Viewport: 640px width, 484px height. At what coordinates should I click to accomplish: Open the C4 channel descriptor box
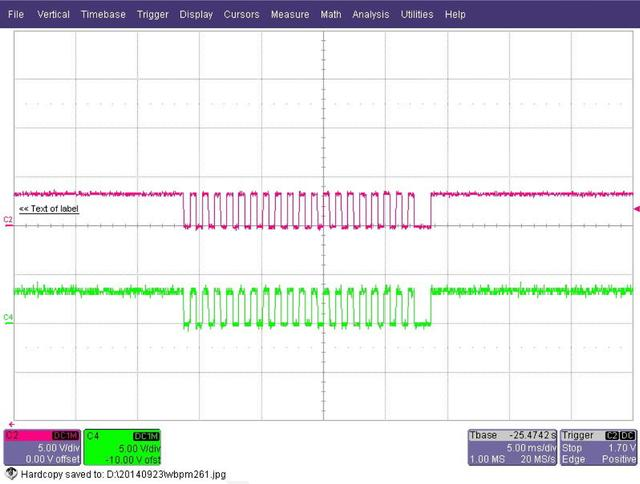(x=121, y=448)
